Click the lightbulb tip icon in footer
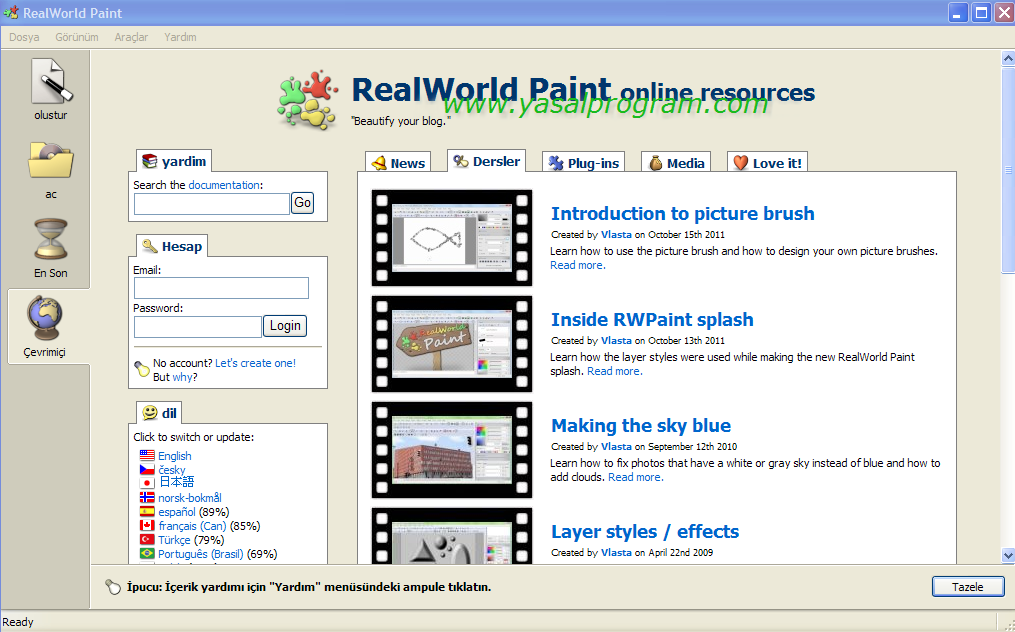The image size is (1015, 632). point(113,587)
